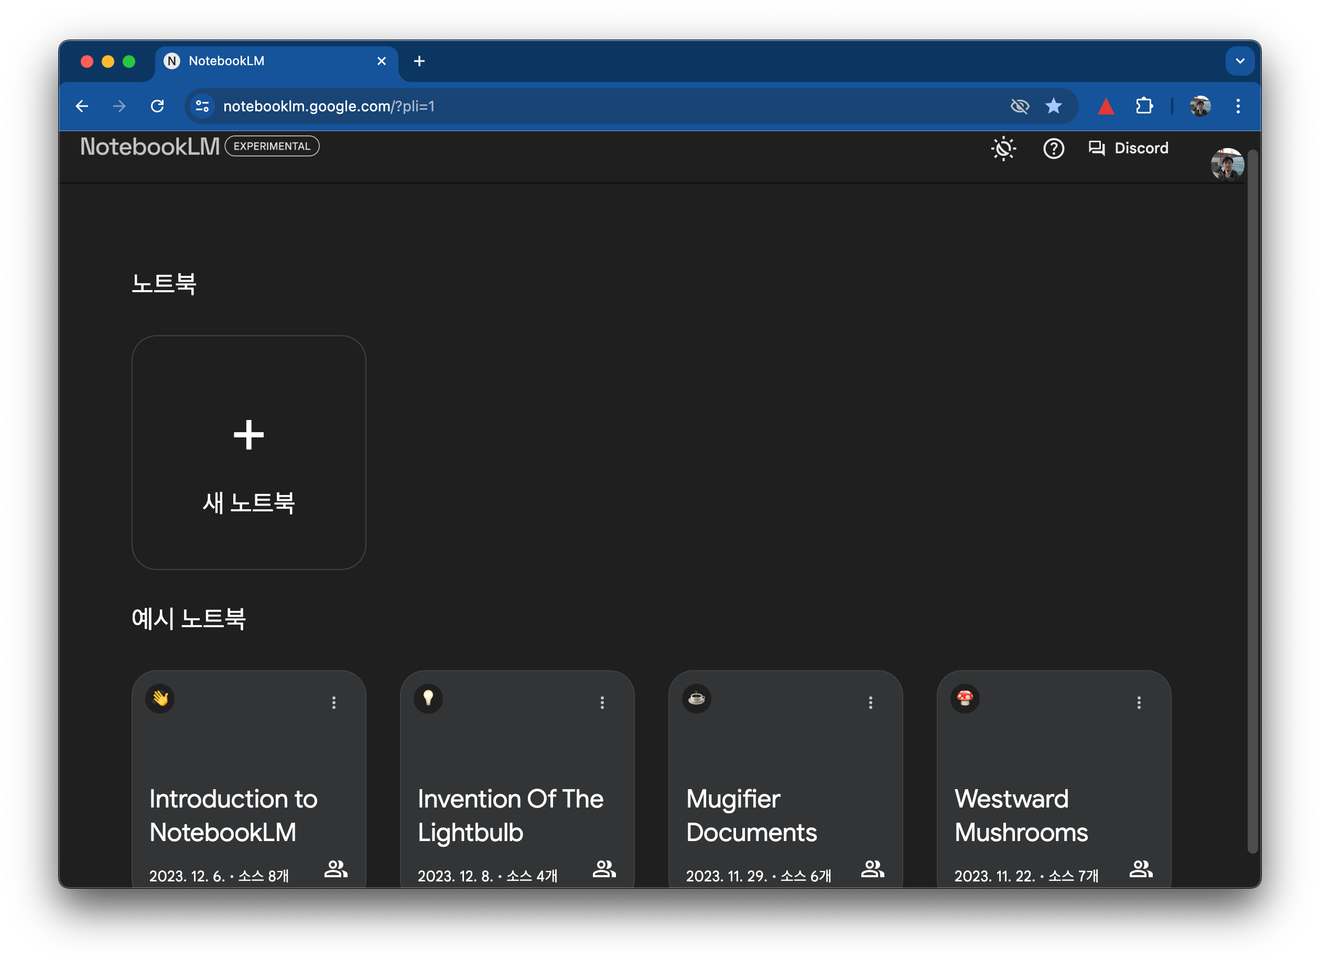Click the 2023. 12. 6. · 소스 8개 text
The height and width of the screenshot is (966, 1320).
219,876
